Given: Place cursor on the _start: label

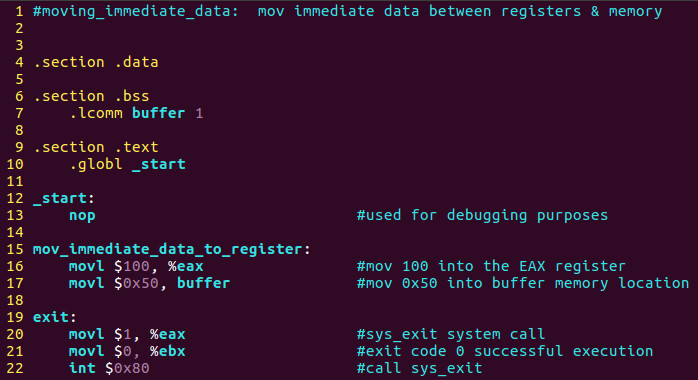Looking at the screenshot, I should pyautogui.click(x=64, y=198).
